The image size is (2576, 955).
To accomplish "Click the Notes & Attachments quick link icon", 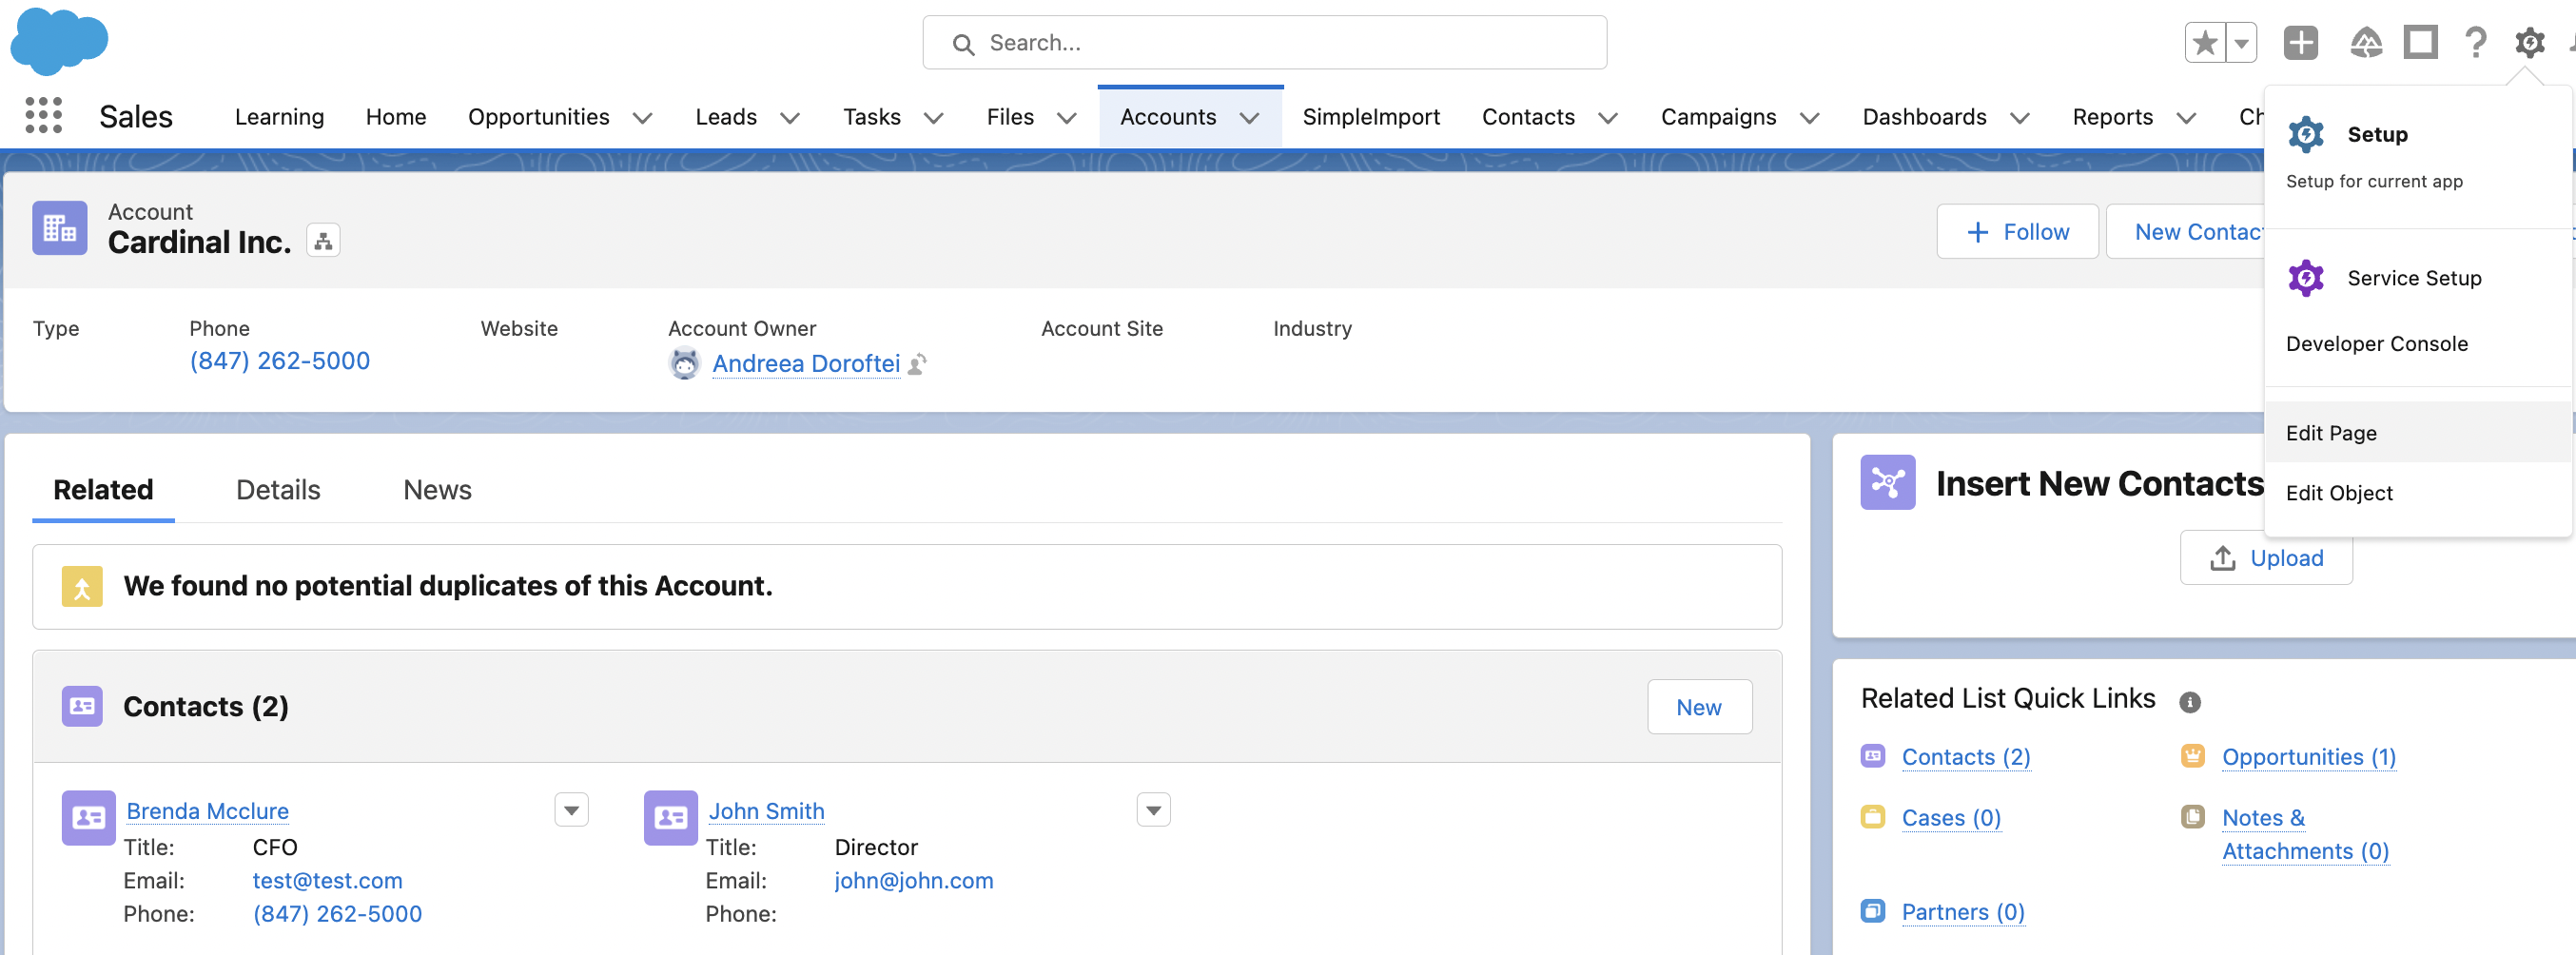I will pyautogui.click(x=2193, y=817).
